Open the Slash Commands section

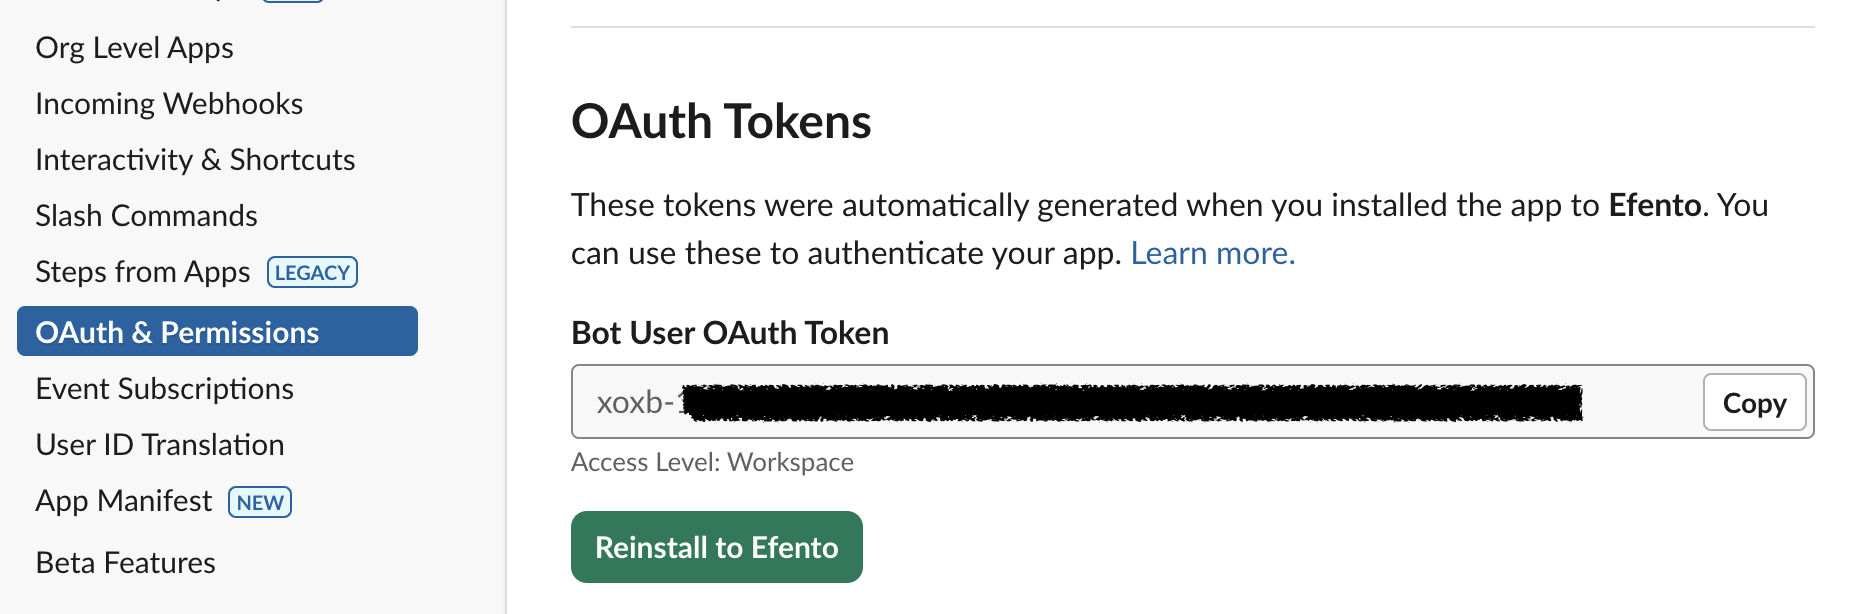(x=146, y=216)
